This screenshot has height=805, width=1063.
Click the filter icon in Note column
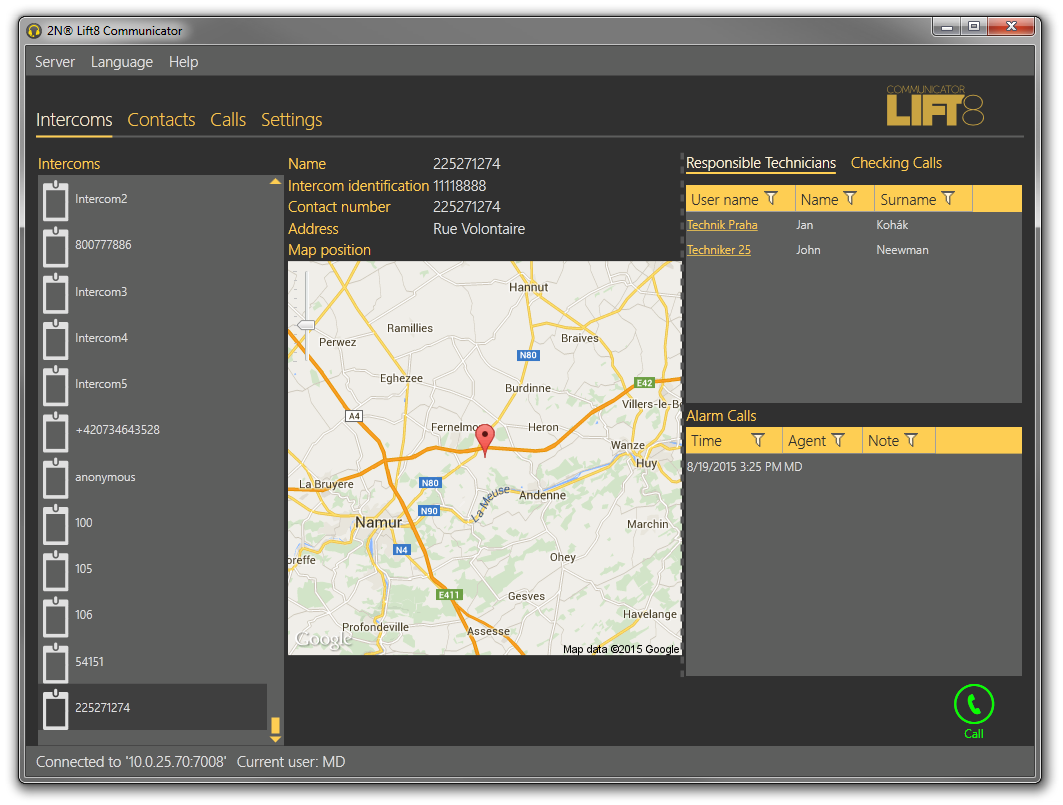coord(911,440)
